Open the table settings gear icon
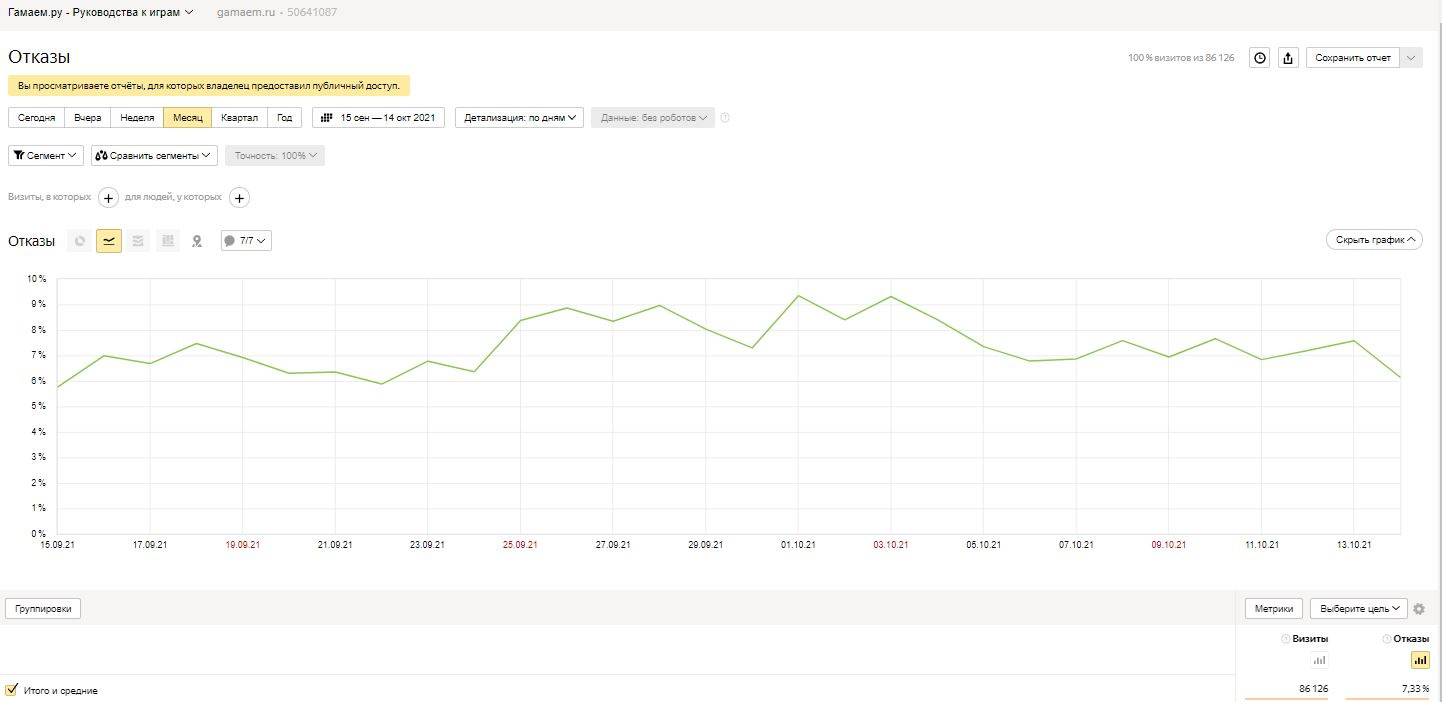The height and width of the screenshot is (702, 1442). [1419, 609]
